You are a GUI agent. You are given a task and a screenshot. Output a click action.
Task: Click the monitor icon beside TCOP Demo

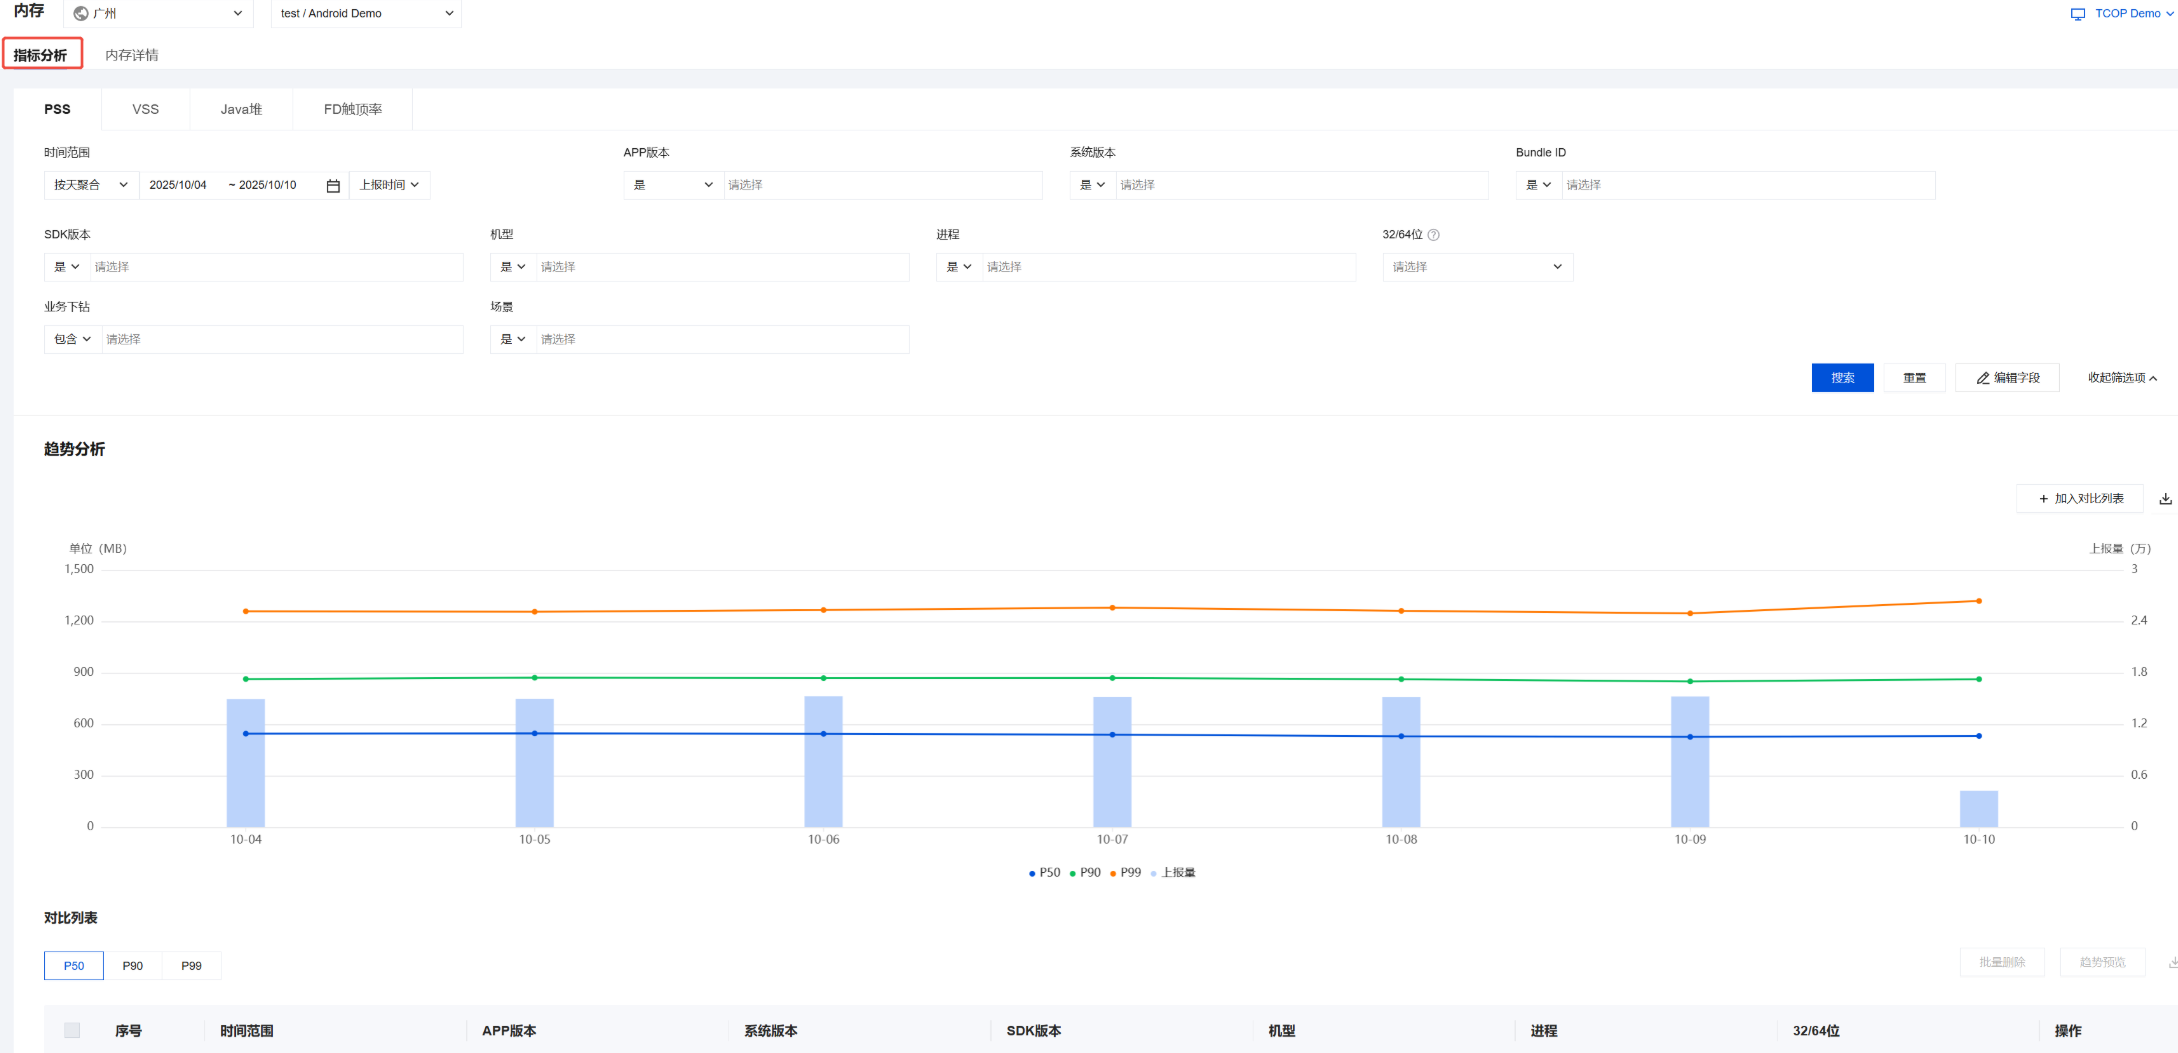(x=2077, y=14)
